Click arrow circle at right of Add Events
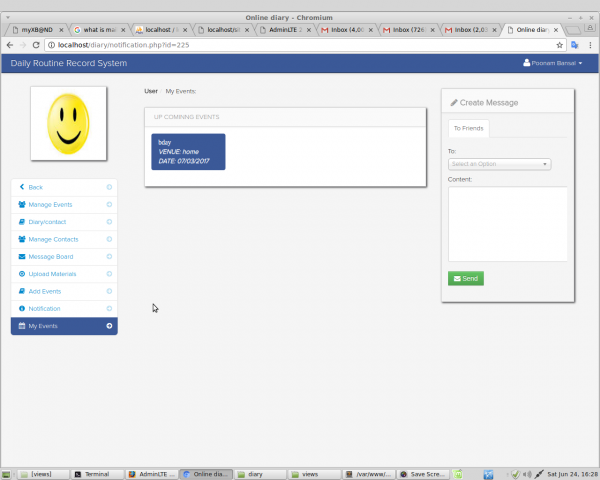Image resolution: width=600 pixels, height=480 pixels. [x=109, y=291]
